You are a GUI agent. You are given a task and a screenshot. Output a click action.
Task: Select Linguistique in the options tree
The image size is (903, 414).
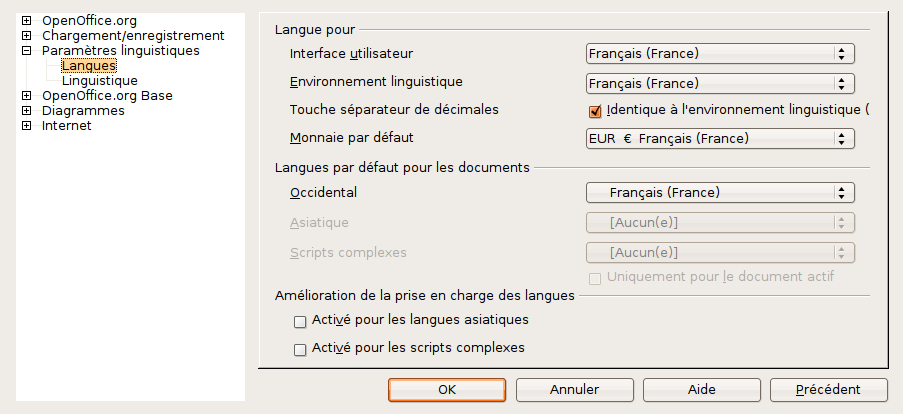click(x=99, y=81)
